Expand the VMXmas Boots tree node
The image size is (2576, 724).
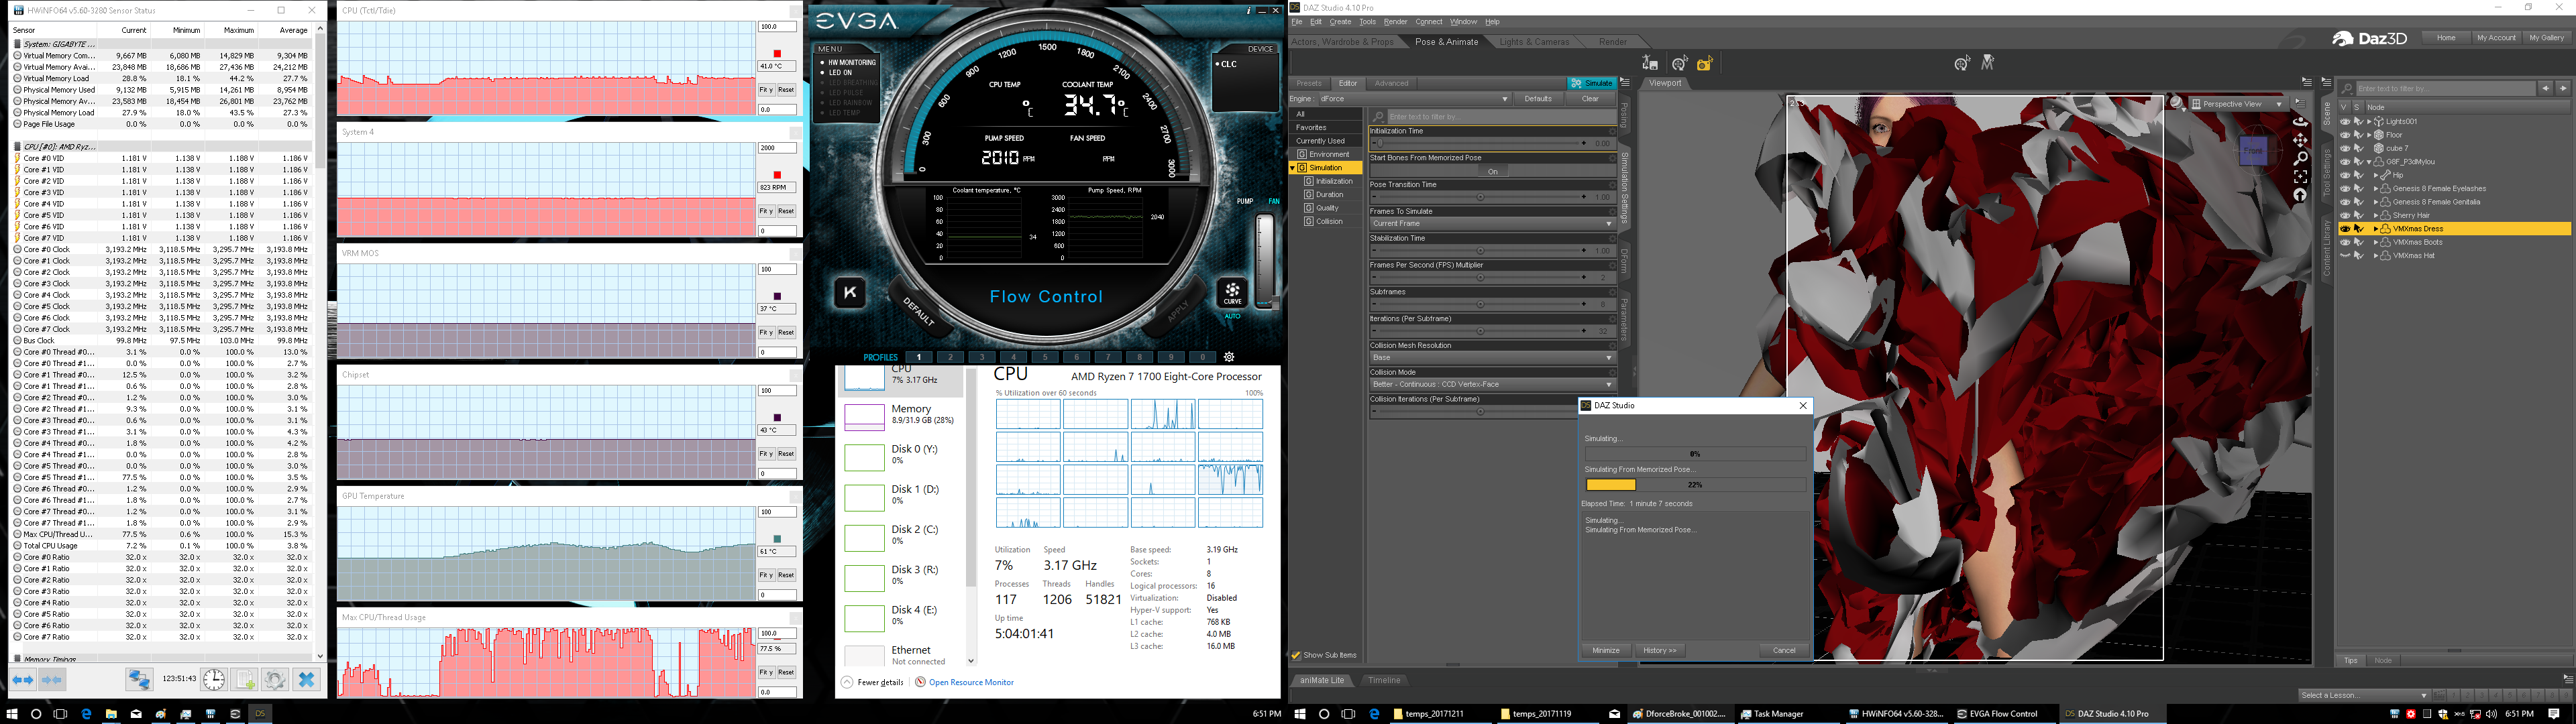point(2375,242)
